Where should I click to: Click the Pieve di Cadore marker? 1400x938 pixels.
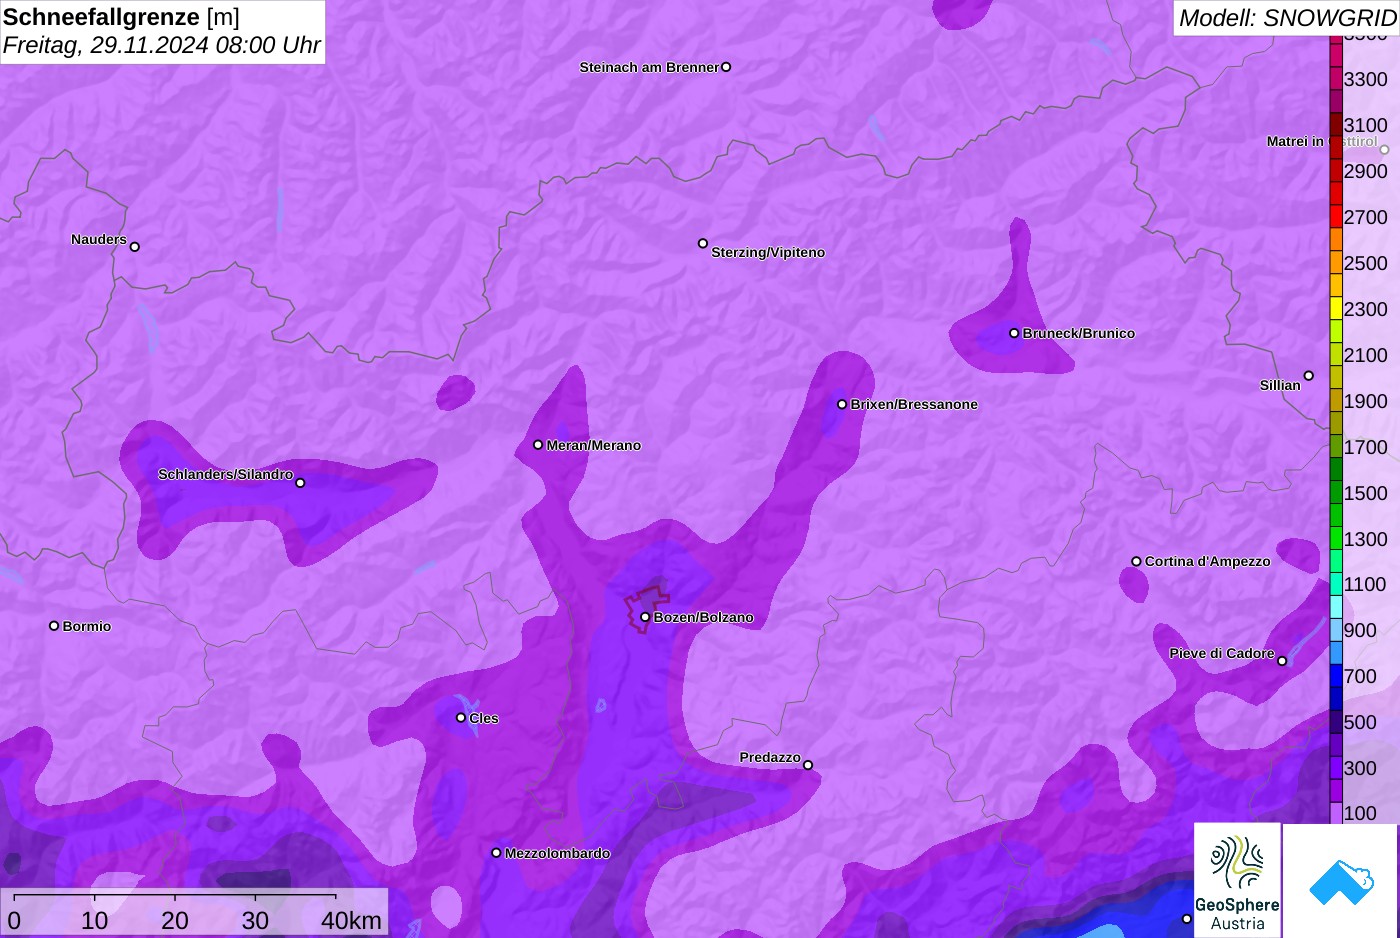point(1282,661)
